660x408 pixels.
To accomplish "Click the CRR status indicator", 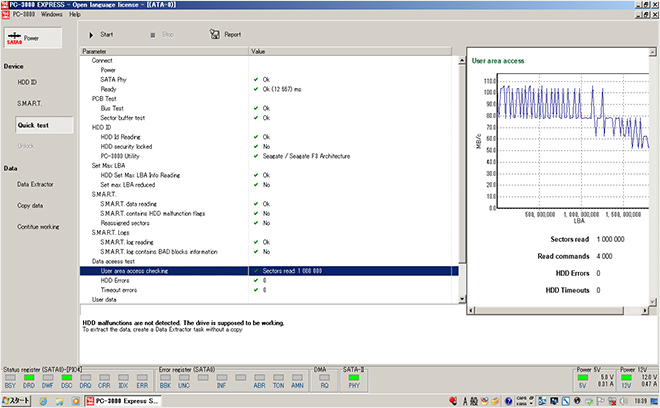I will [x=104, y=377].
